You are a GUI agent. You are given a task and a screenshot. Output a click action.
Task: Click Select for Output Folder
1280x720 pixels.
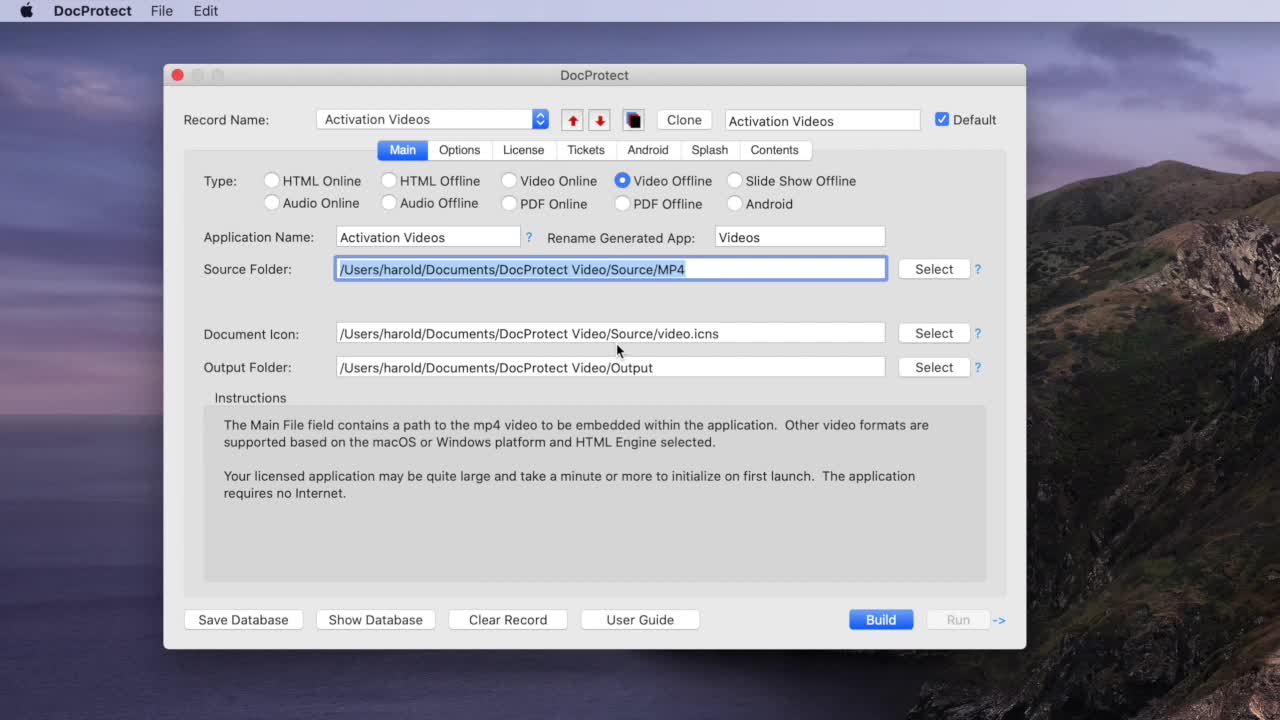[x=934, y=367]
